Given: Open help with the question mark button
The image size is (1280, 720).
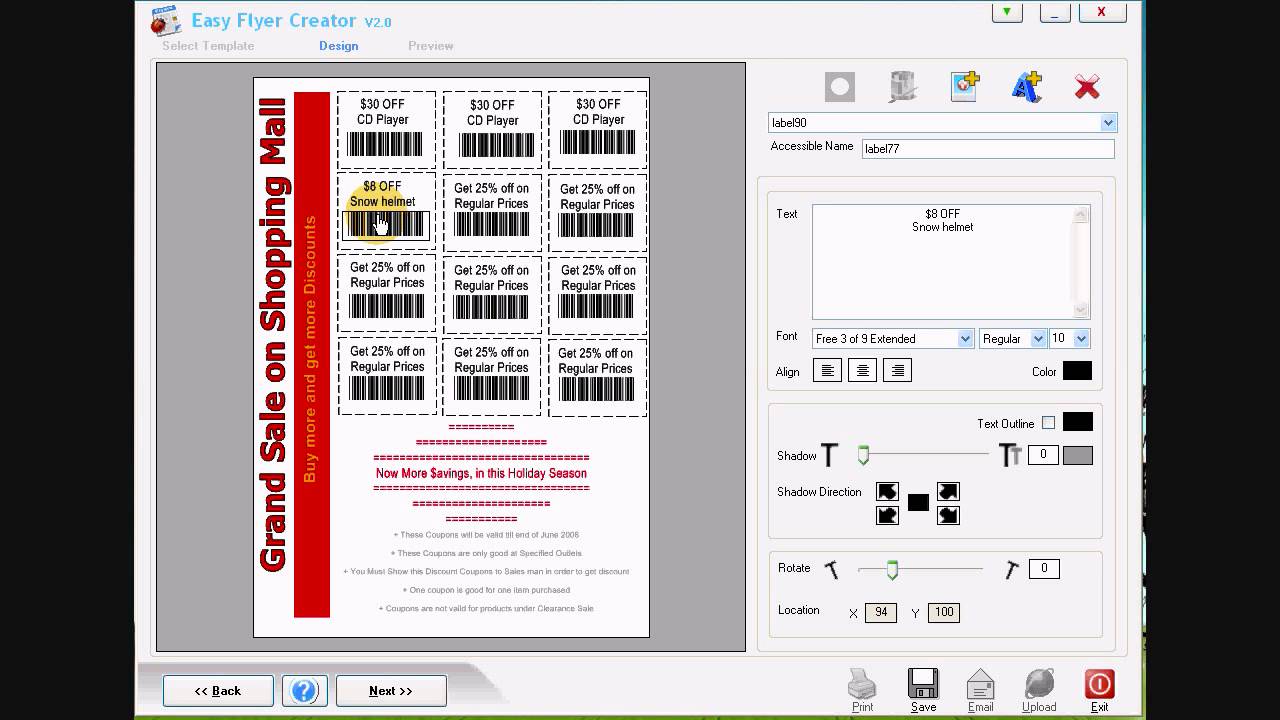Looking at the screenshot, I should pos(305,691).
